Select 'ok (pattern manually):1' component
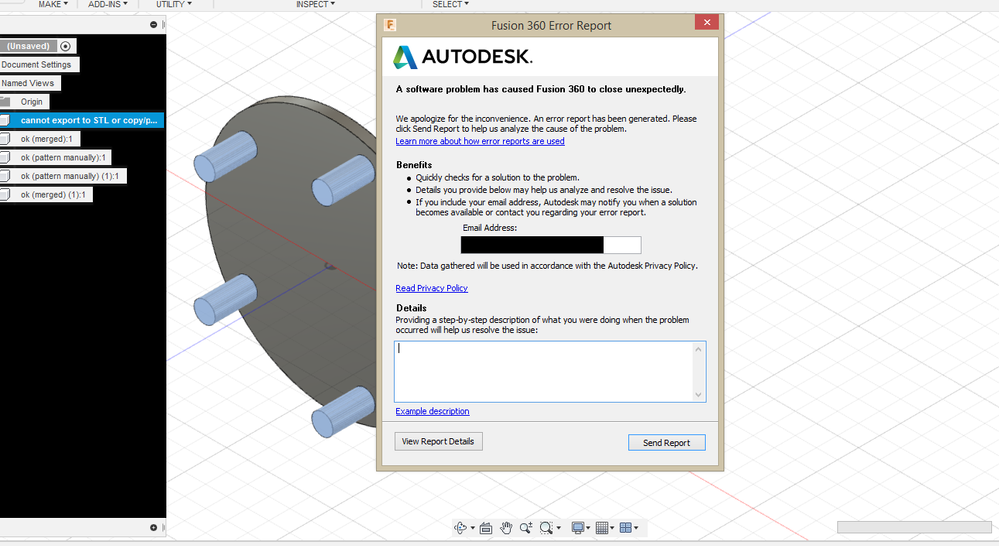This screenshot has width=999, height=546. click(63, 157)
